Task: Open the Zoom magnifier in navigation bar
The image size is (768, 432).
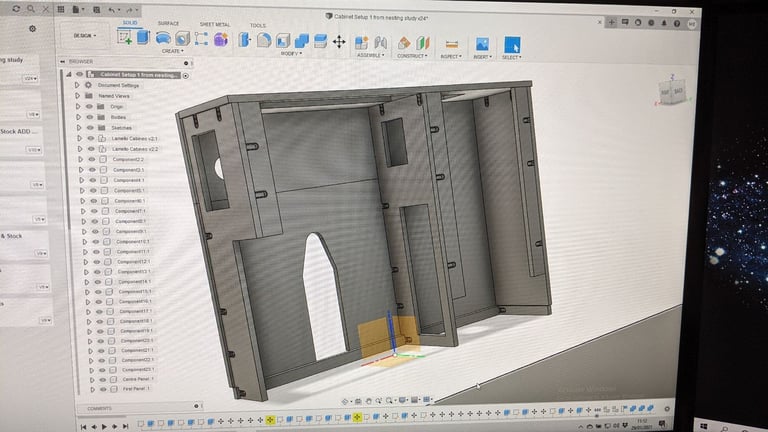Action: click(x=379, y=401)
